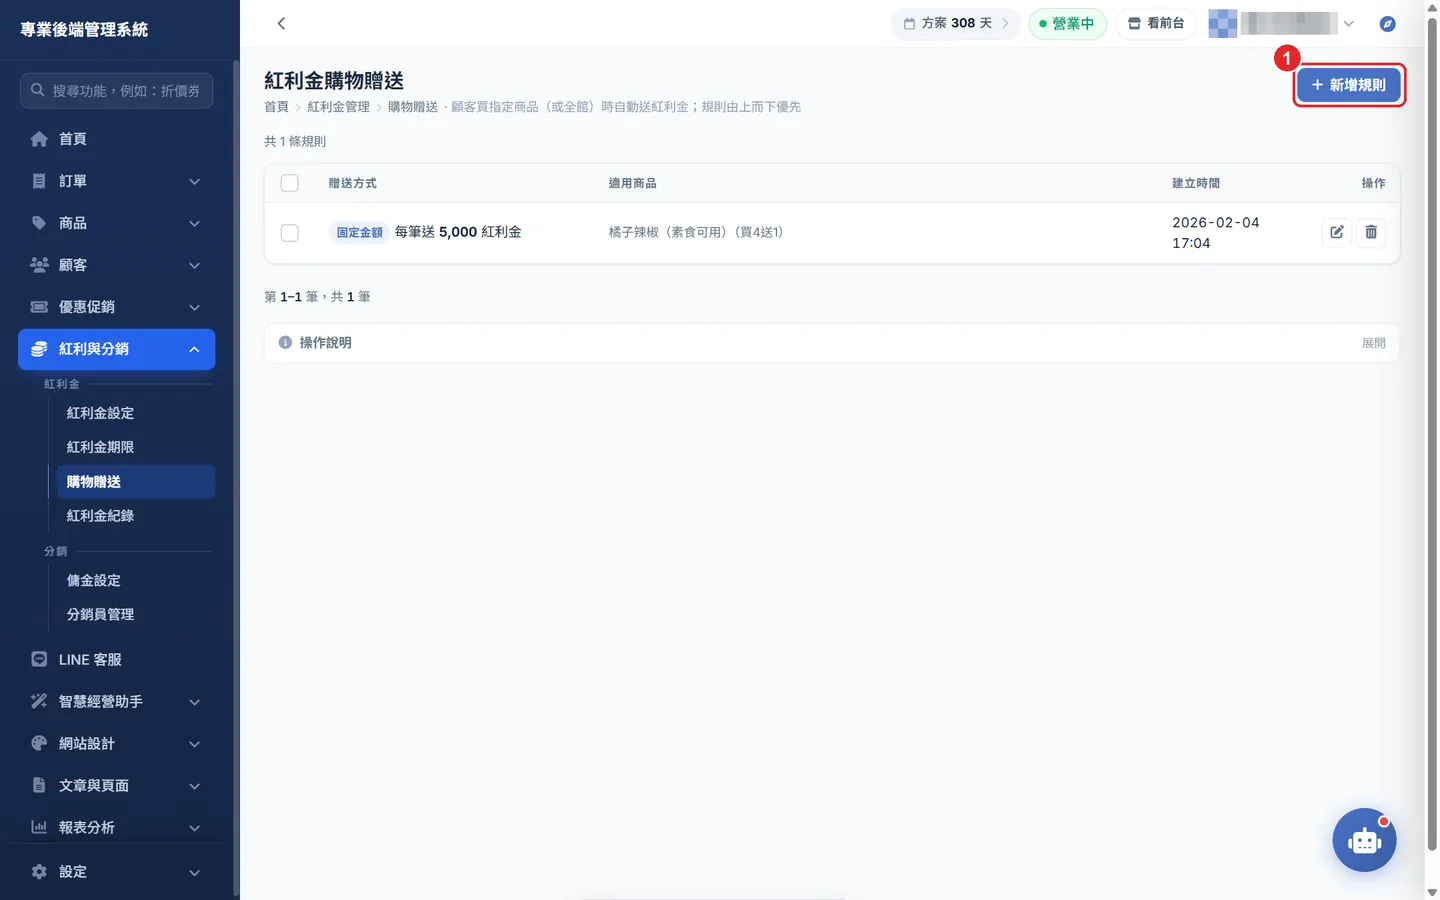Click the 優惠促銷 coupon icon
Image resolution: width=1440 pixels, height=900 pixels.
(39, 307)
